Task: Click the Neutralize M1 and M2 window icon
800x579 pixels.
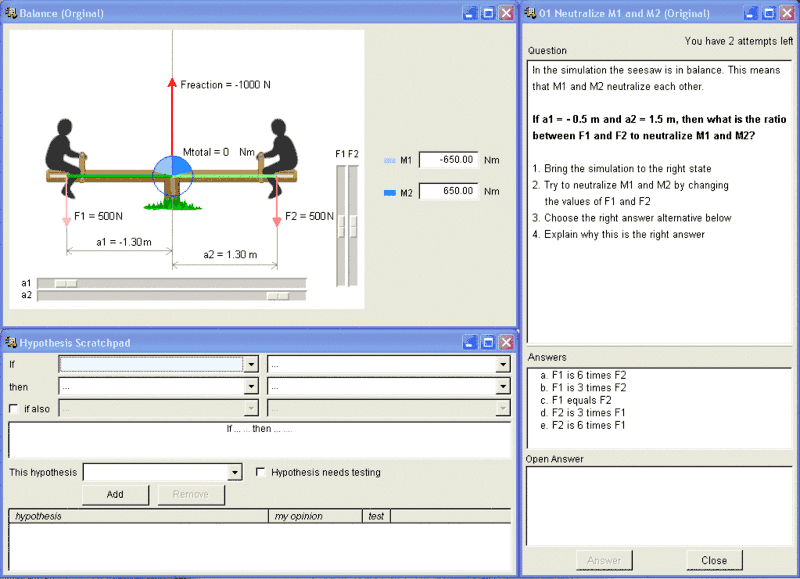Action: coord(530,13)
